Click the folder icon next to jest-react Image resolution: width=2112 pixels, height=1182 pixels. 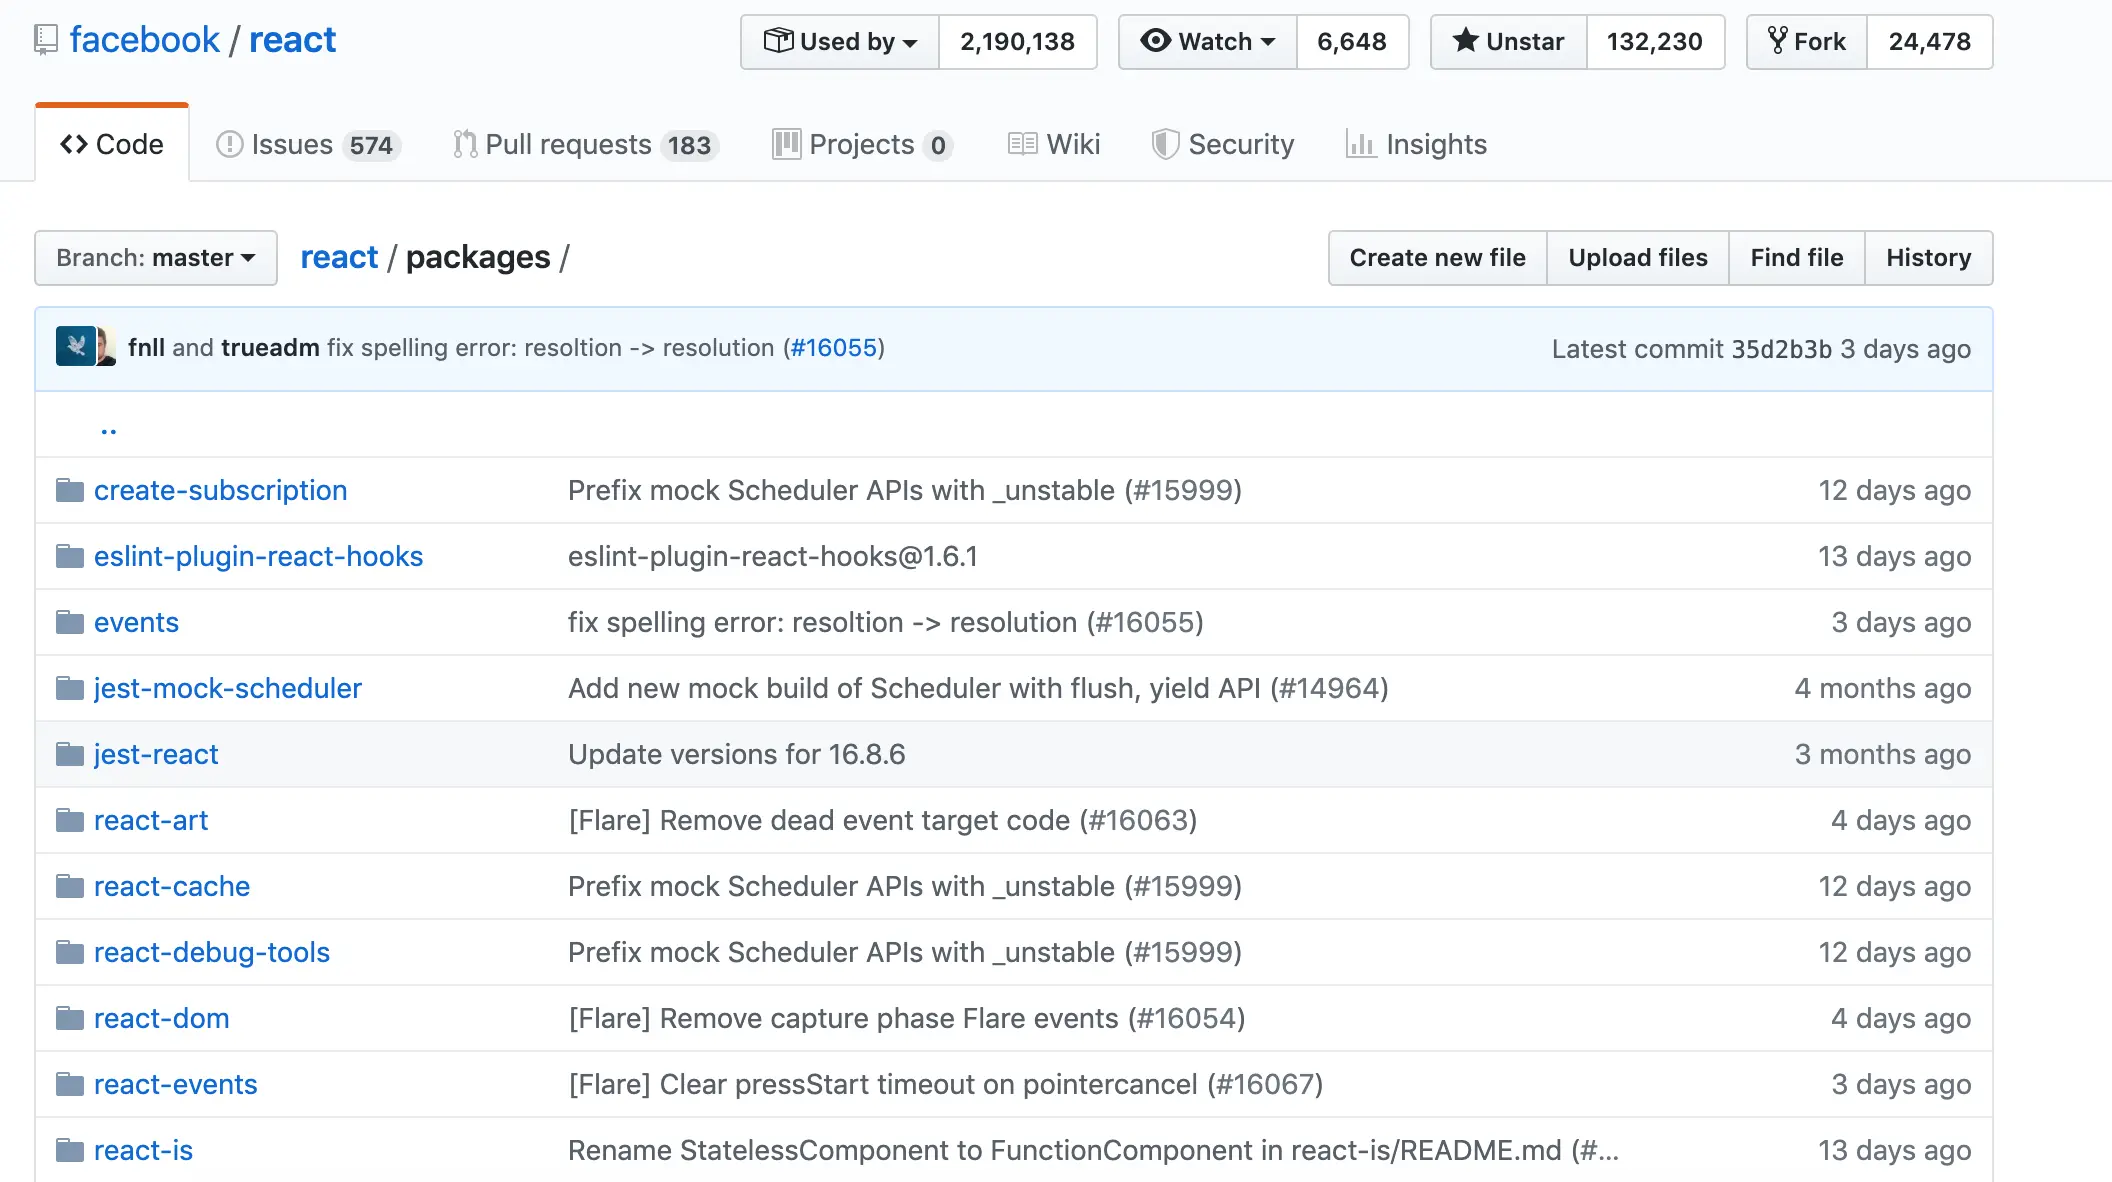point(70,754)
